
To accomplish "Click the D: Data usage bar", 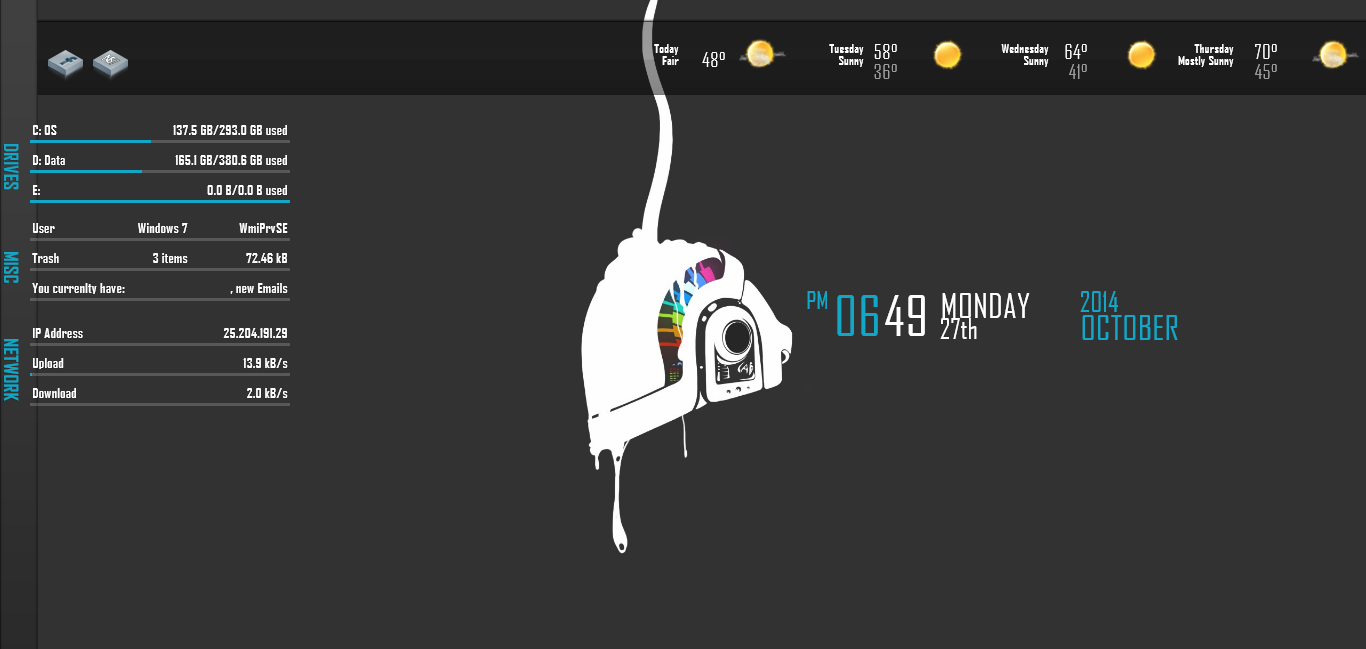I will pos(160,172).
